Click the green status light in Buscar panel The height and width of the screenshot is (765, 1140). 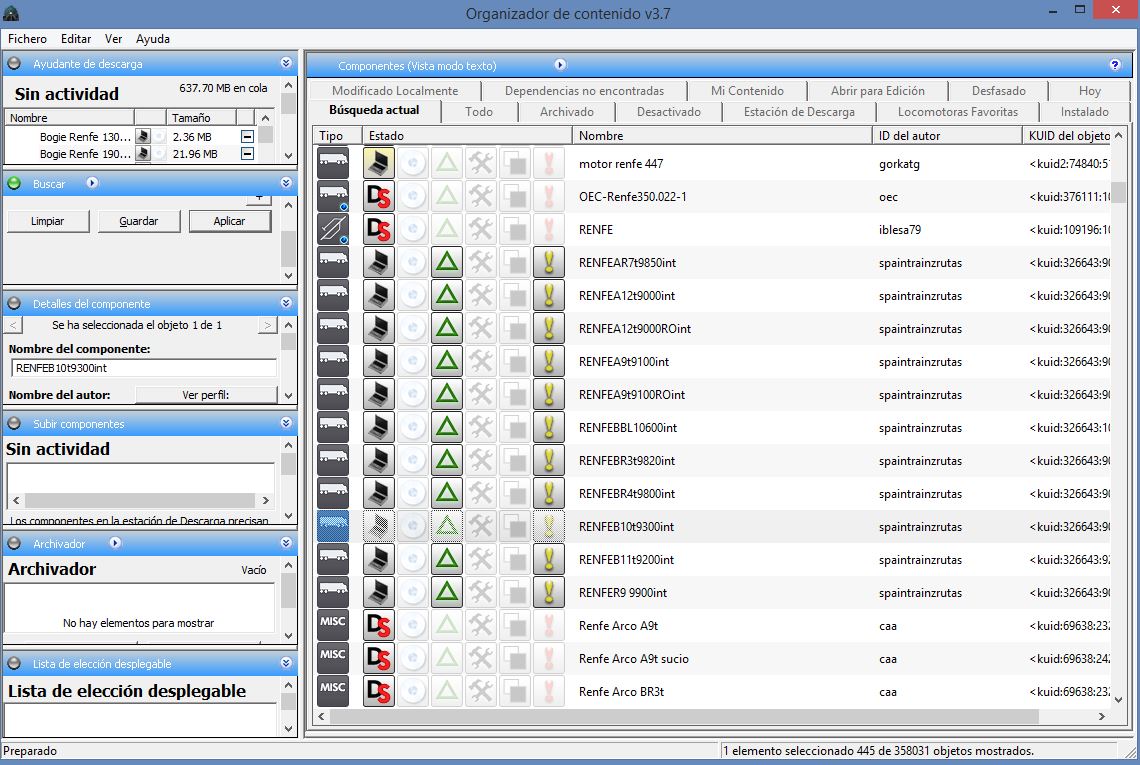tap(14, 184)
